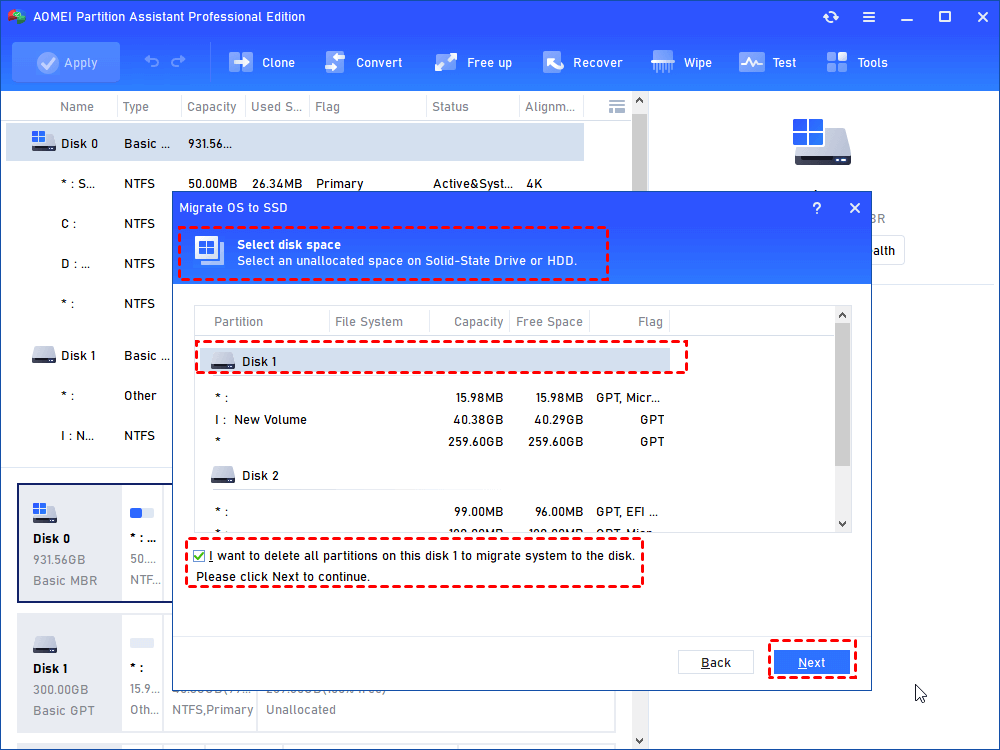Click the Used Space column header
Viewport: 1000px width, 750px height.
click(276, 107)
